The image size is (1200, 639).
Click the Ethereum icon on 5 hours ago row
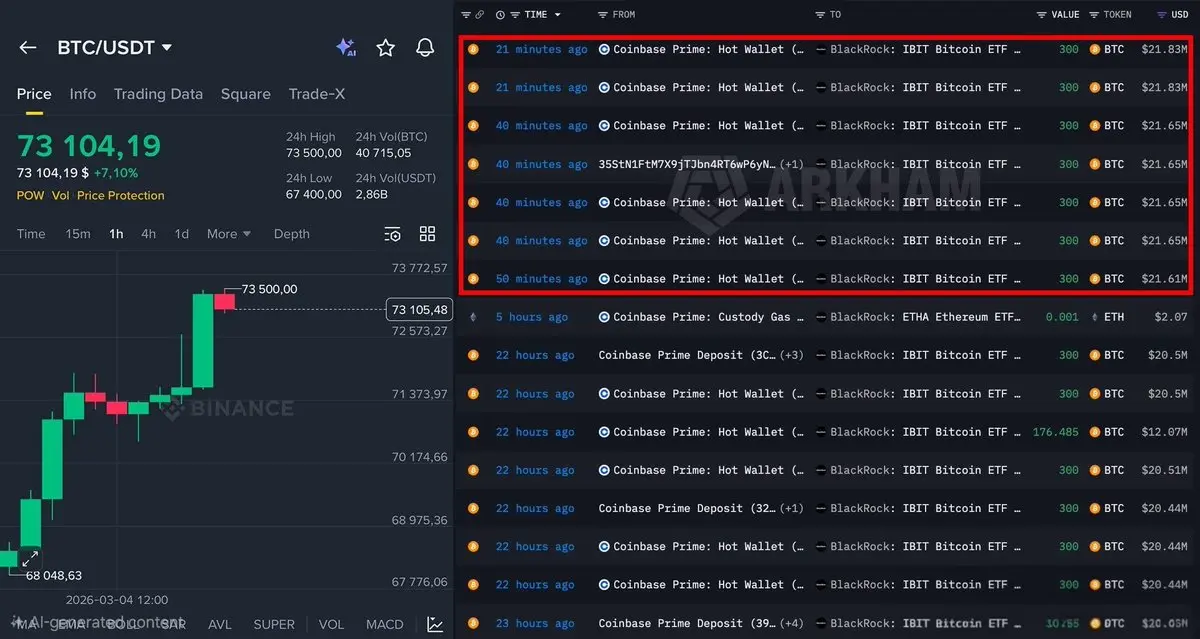(473, 317)
